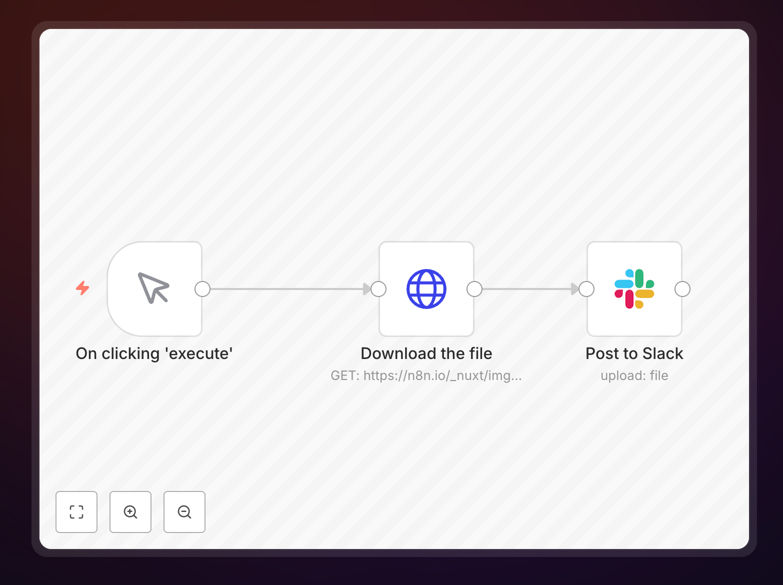Click output connector of 'On clicking execute' node

pos(202,289)
